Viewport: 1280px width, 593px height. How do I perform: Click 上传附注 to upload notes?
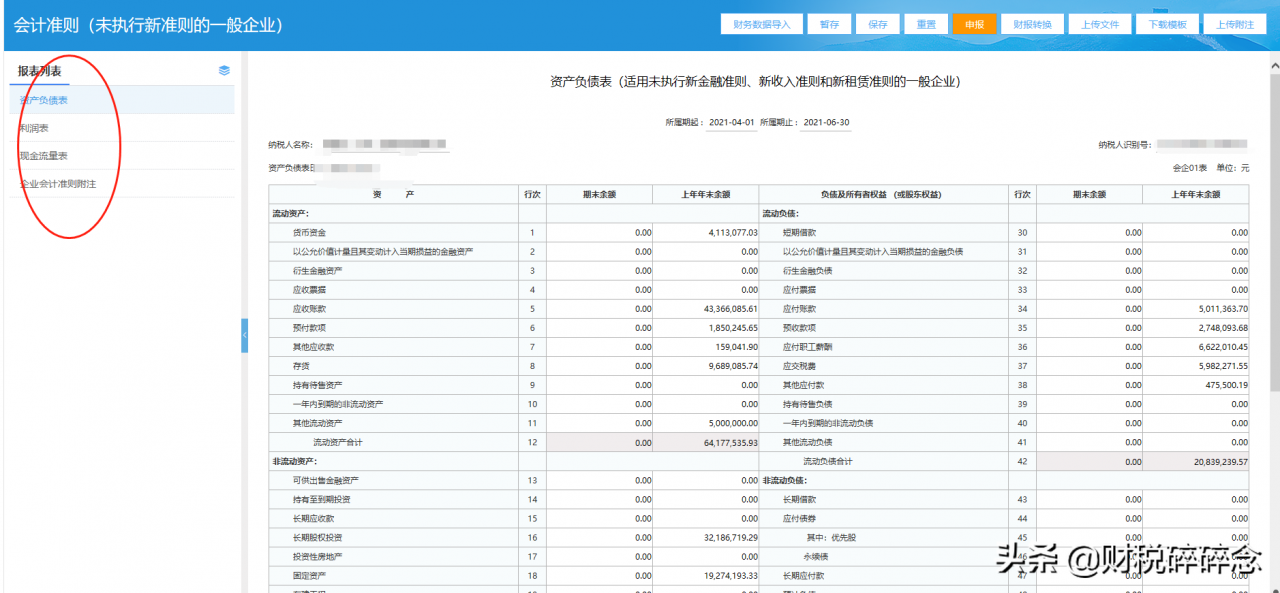(1235, 23)
